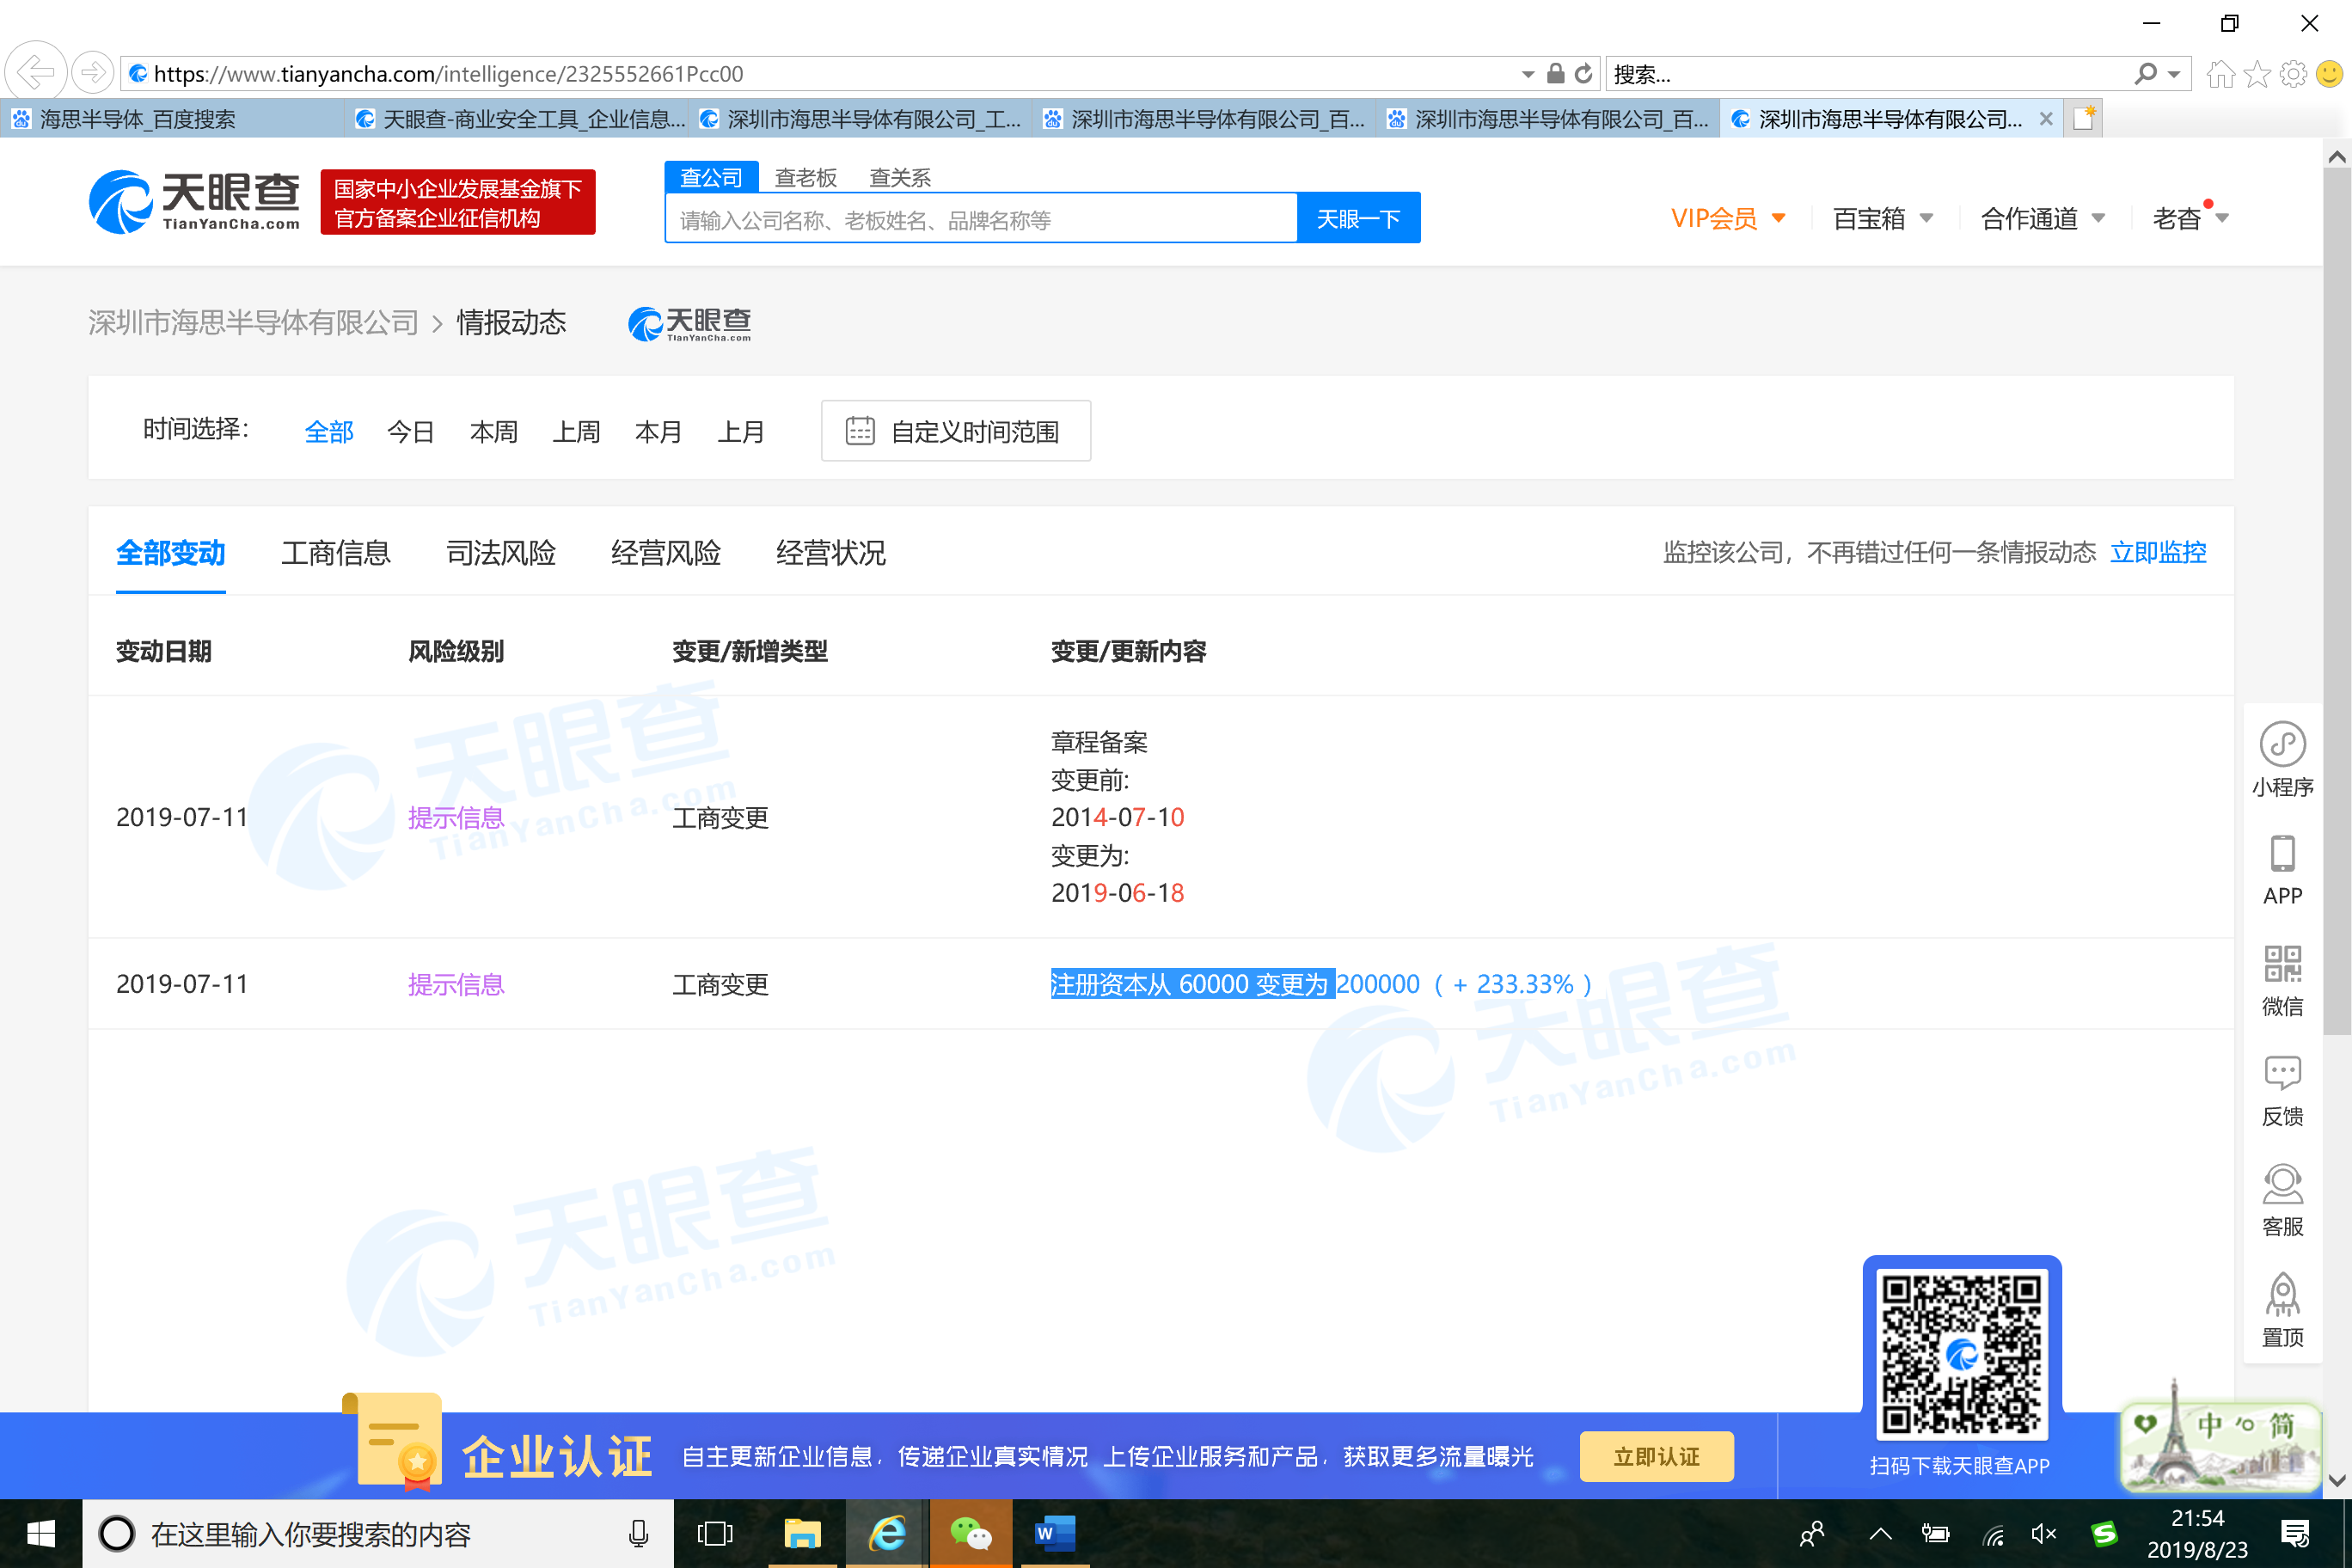
Task: Click the 天眼一下 search button
Action: click(x=1358, y=218)
